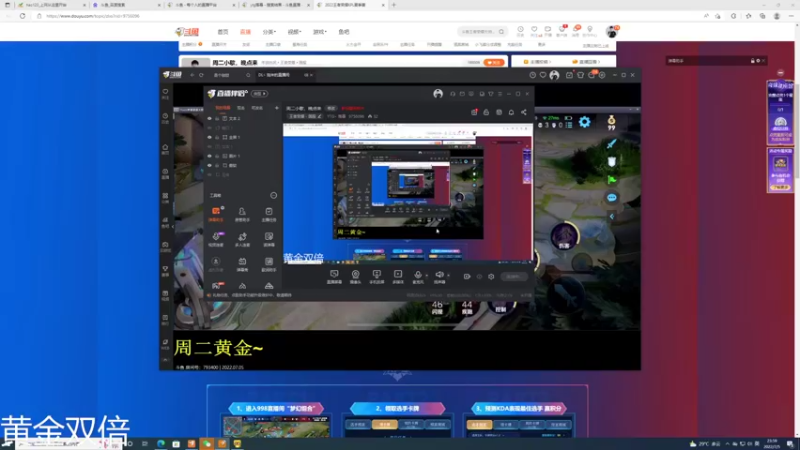800x450 pixels.
Task: Open the avatar icon in Douyu client title bar
Action: point(555,75)
